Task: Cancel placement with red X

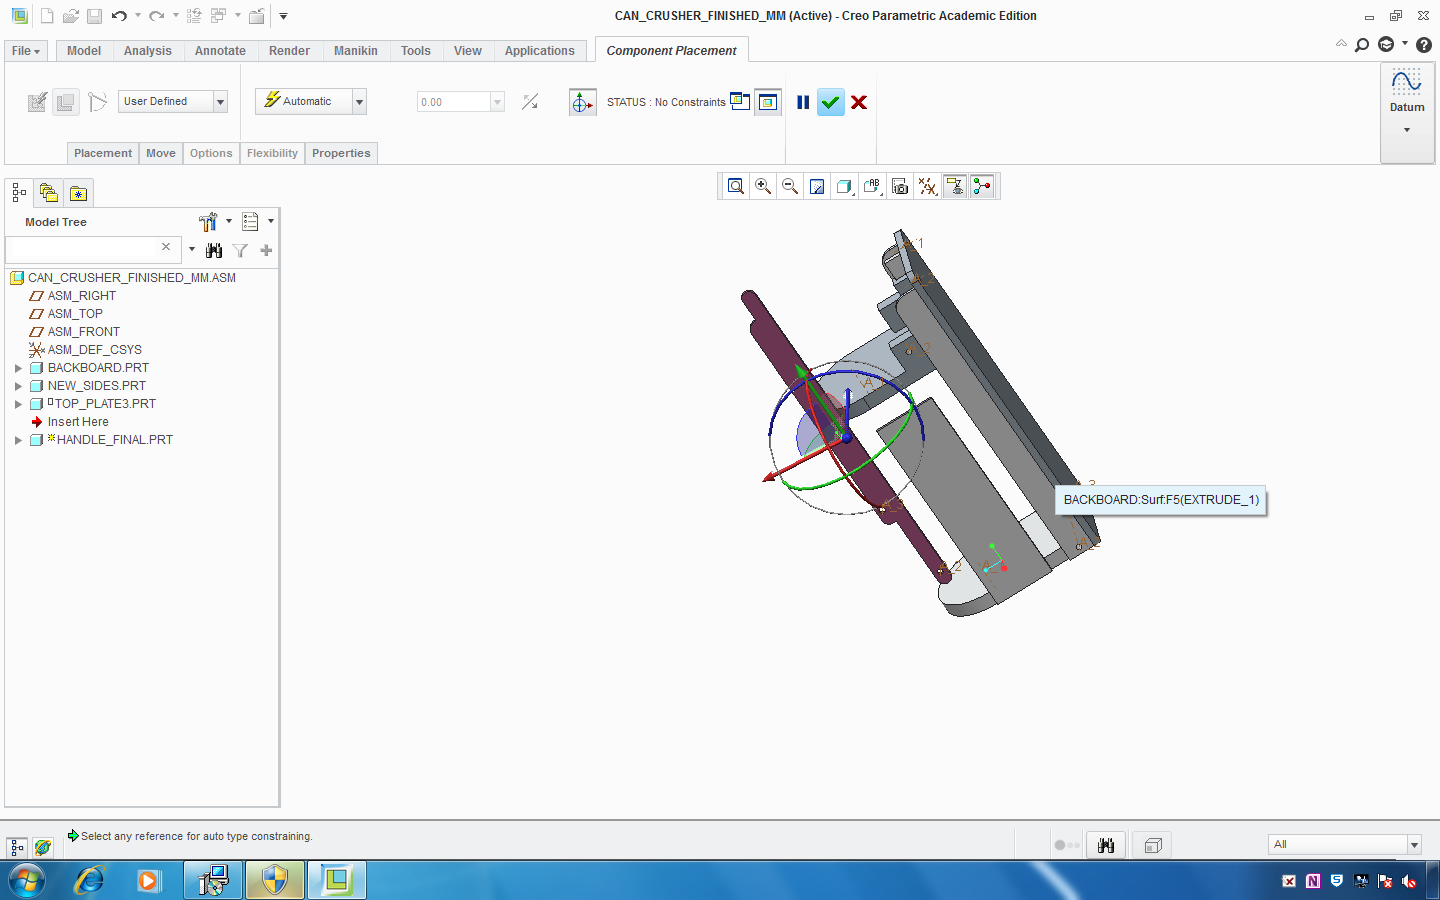Action: coord(859,102)
